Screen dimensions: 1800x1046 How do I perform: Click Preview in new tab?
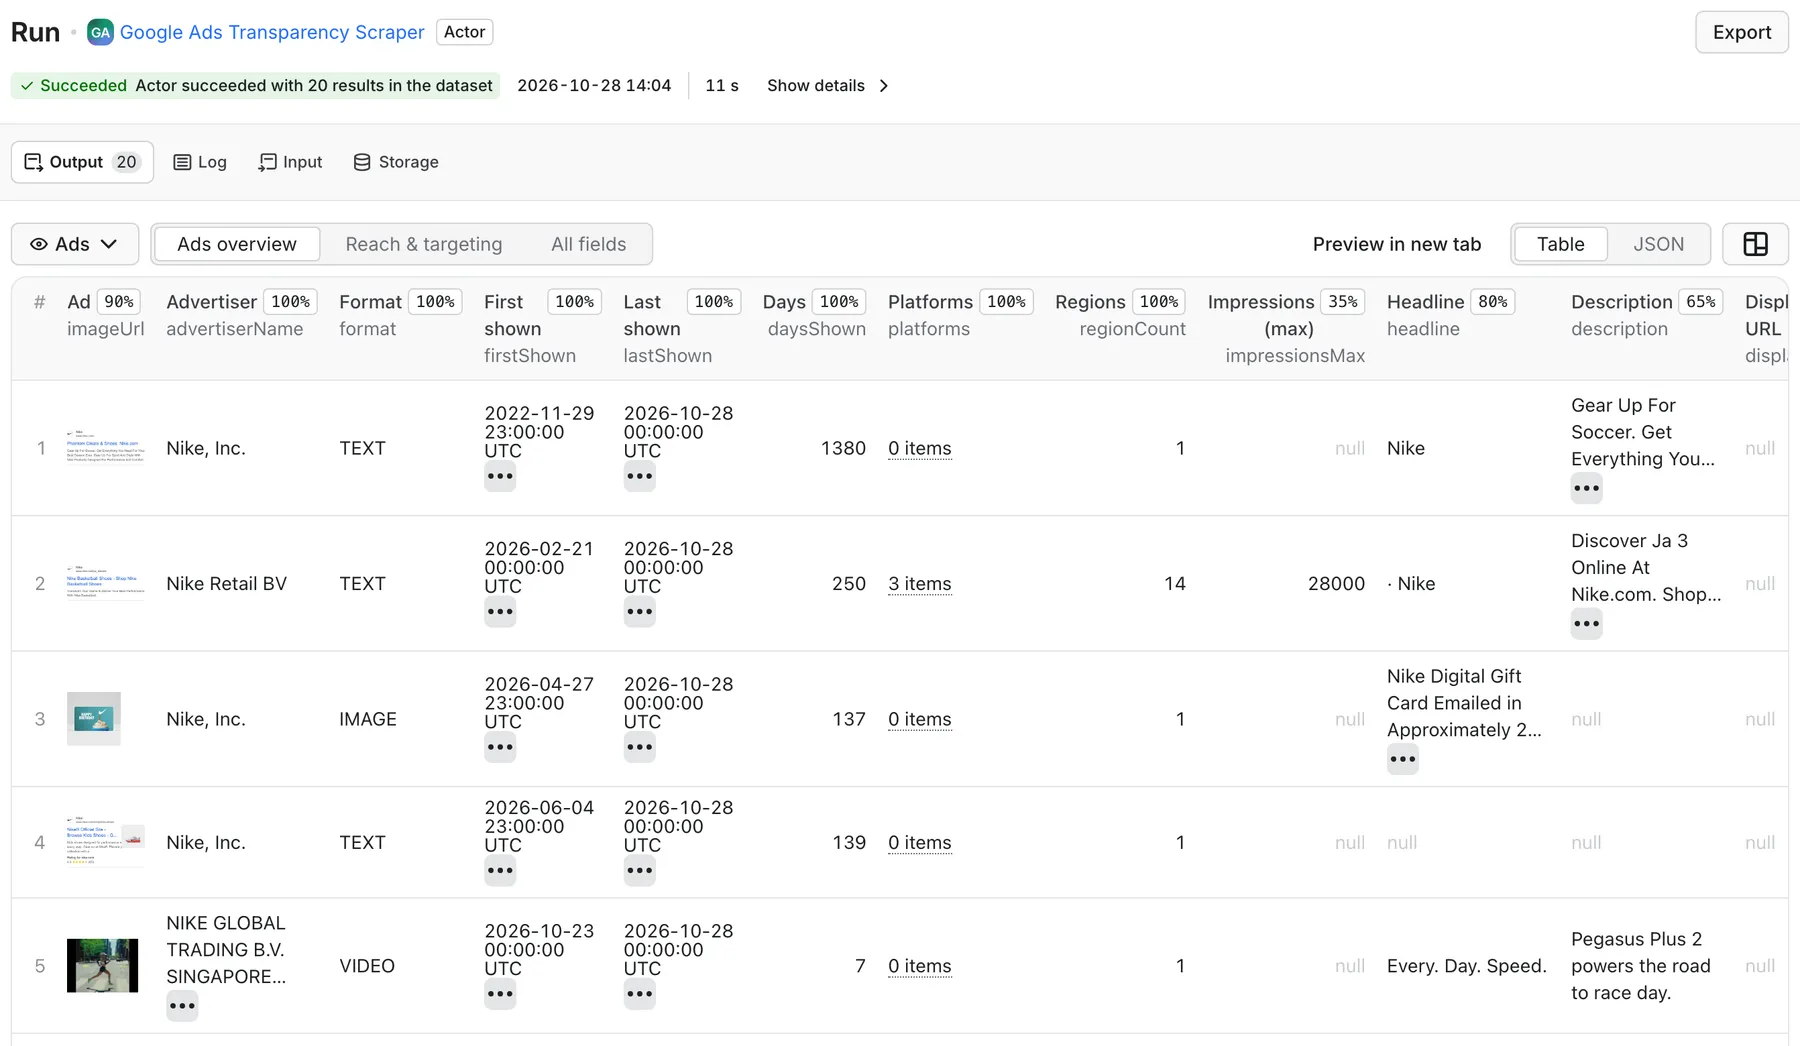click(x=1396, y=244)
